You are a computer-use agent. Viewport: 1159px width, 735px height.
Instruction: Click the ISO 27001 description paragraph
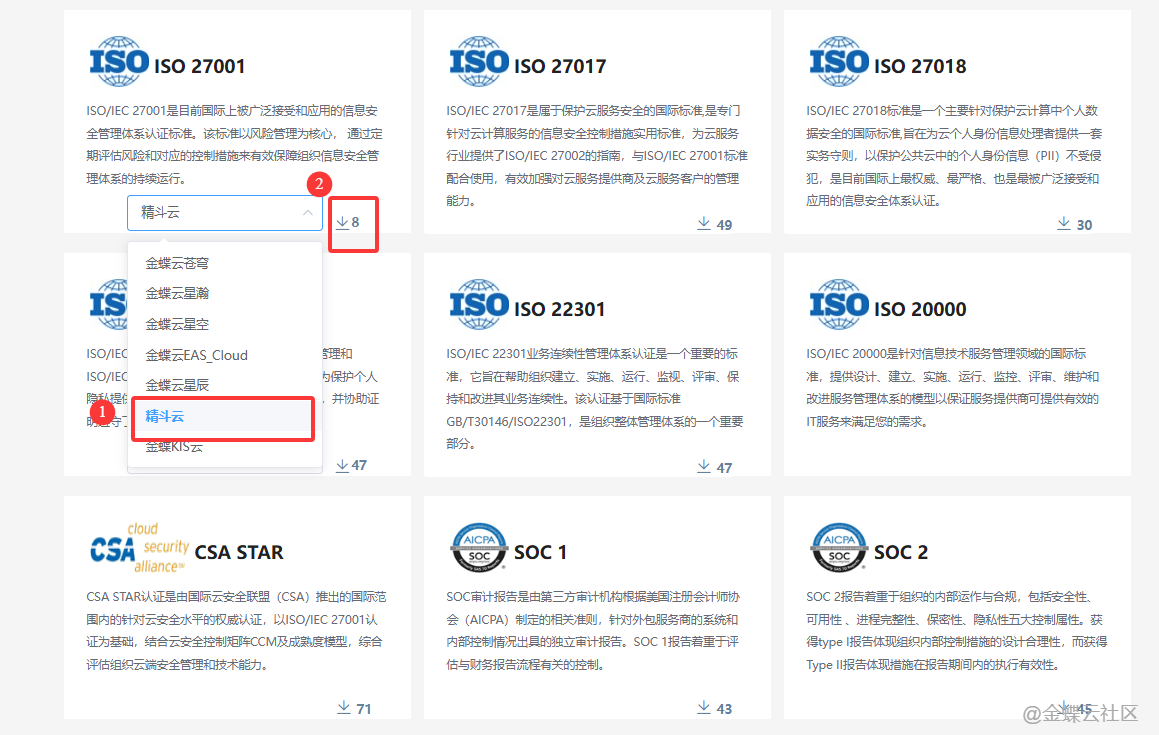[234, 144]
